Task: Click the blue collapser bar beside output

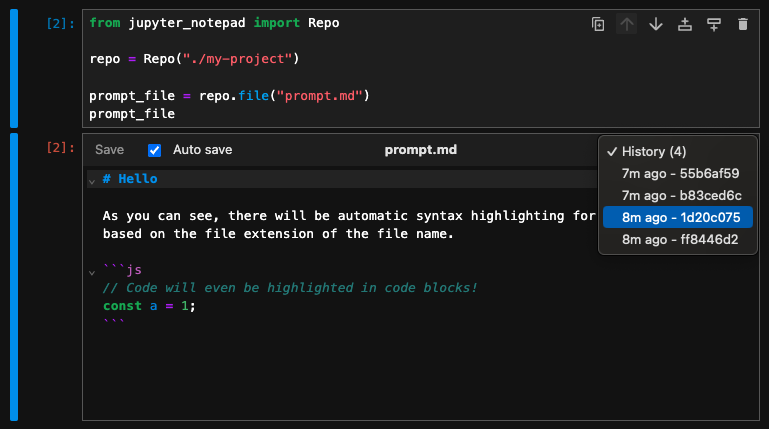Action: (14, 277)
